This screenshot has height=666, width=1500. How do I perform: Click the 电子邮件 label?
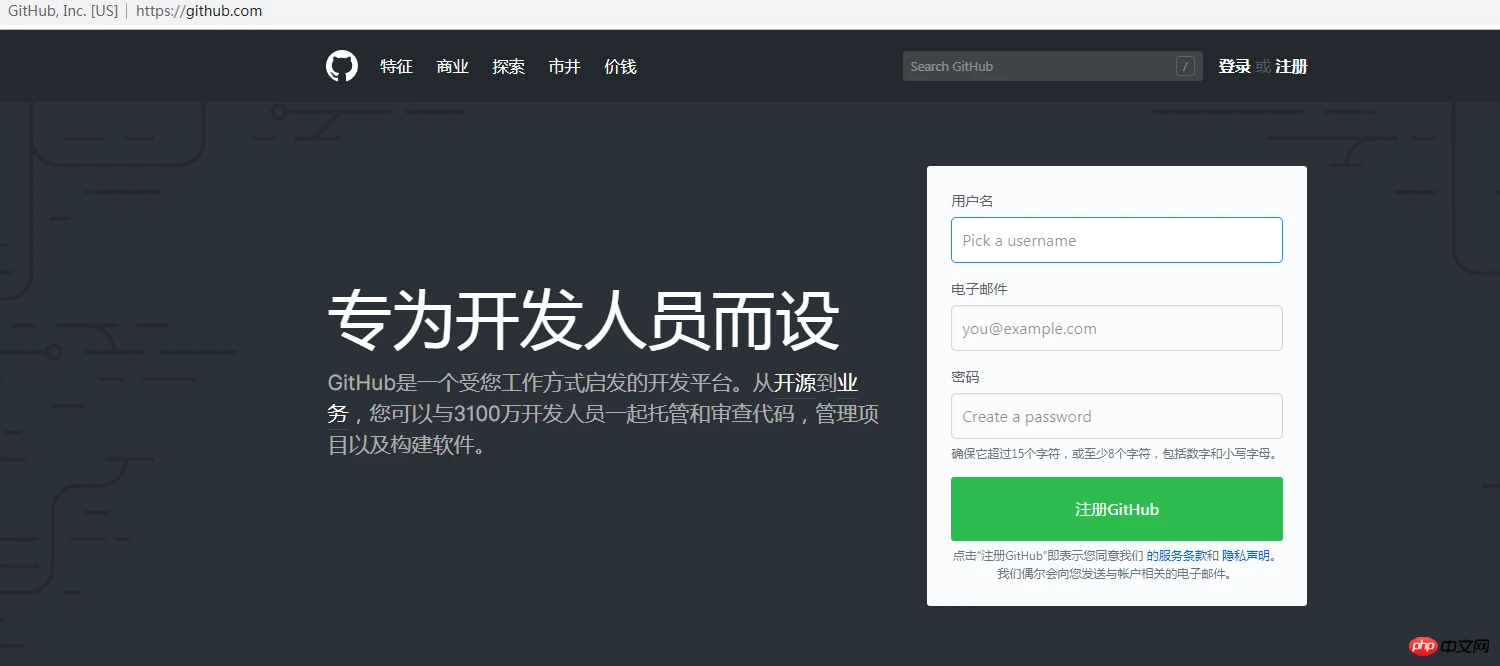(979, 289)
